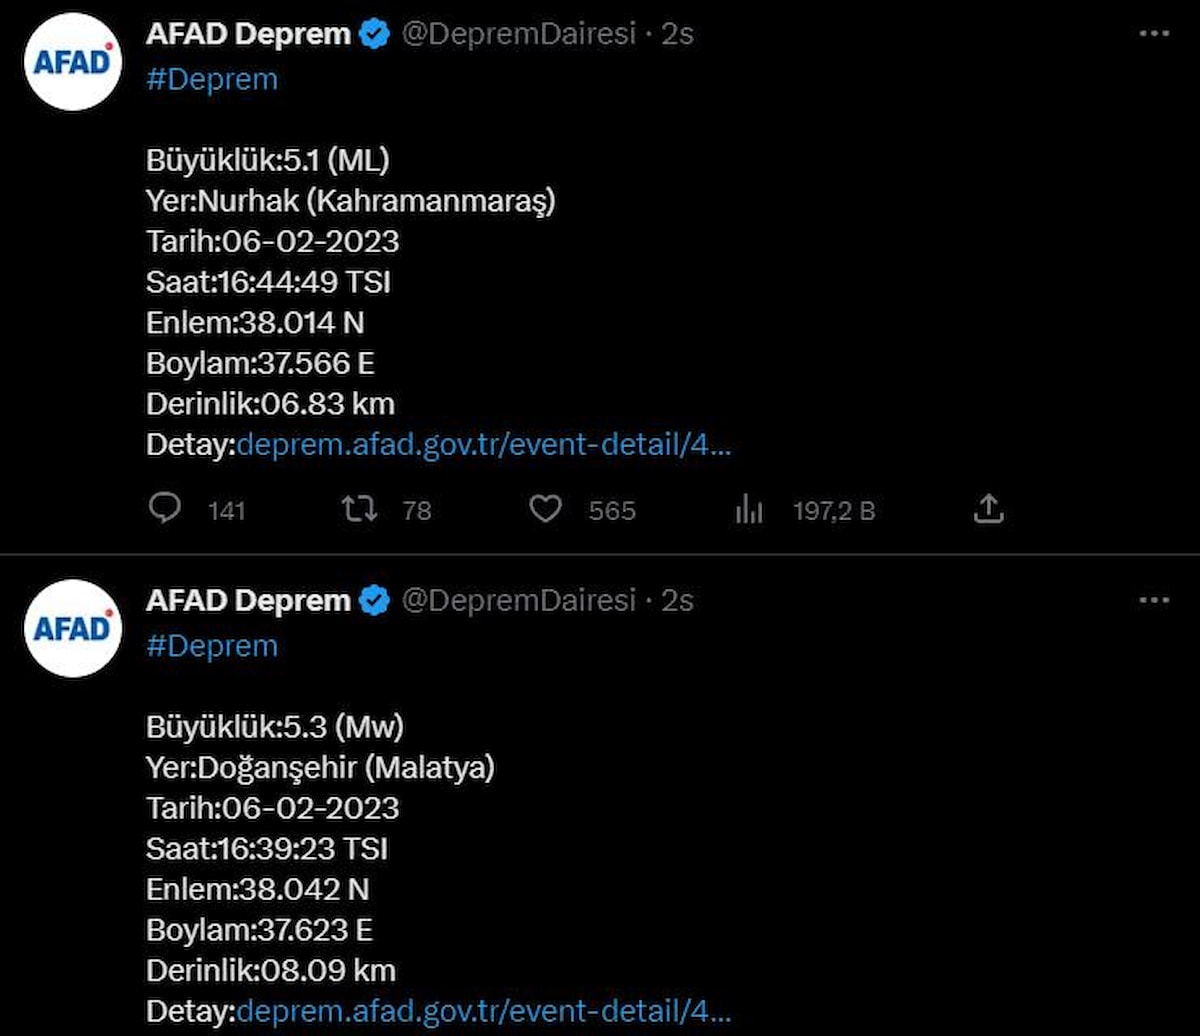Share the Nurhak earthquake tweet
The image size is (1200, 1036).
point(987,510)
